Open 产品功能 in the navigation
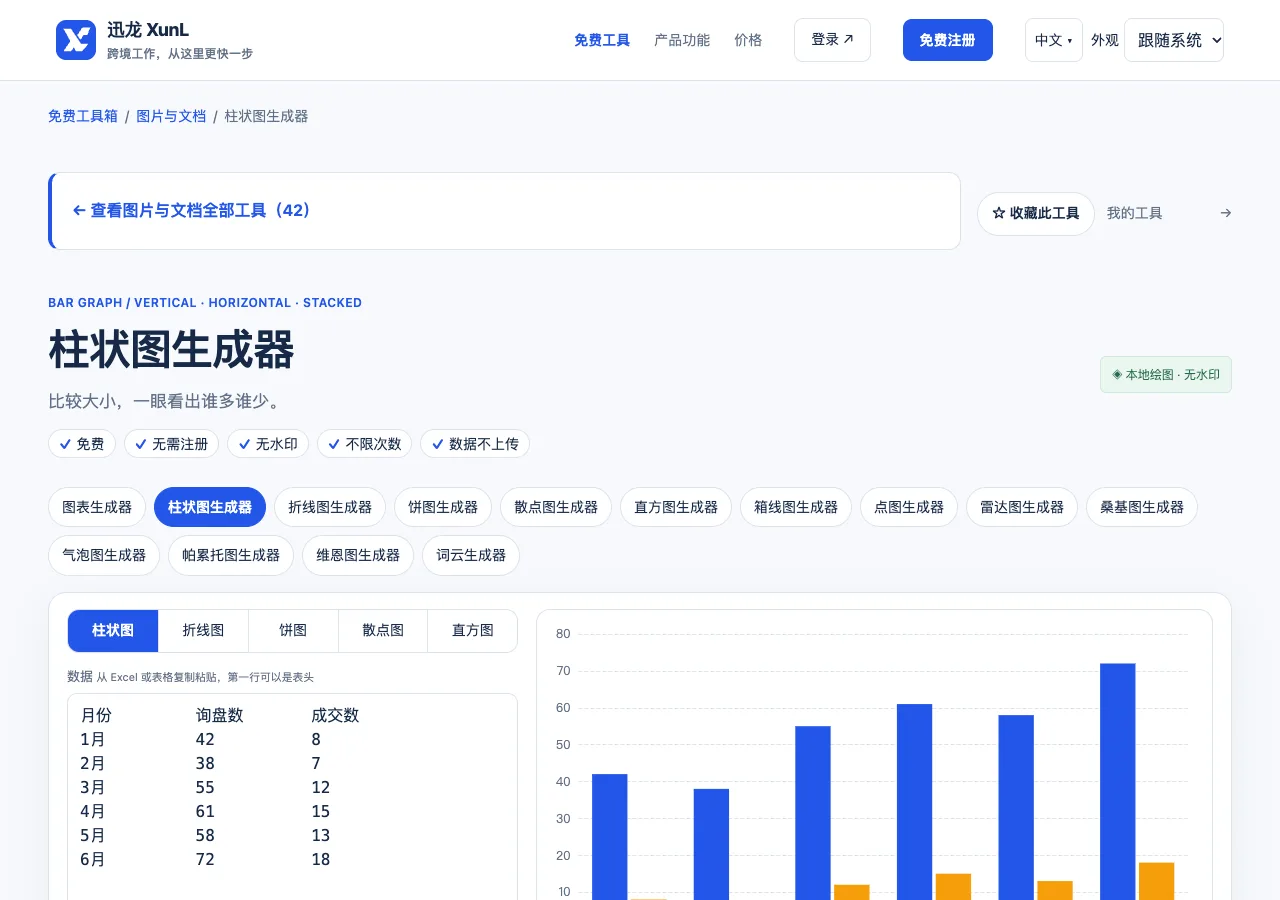 [682, 40]
